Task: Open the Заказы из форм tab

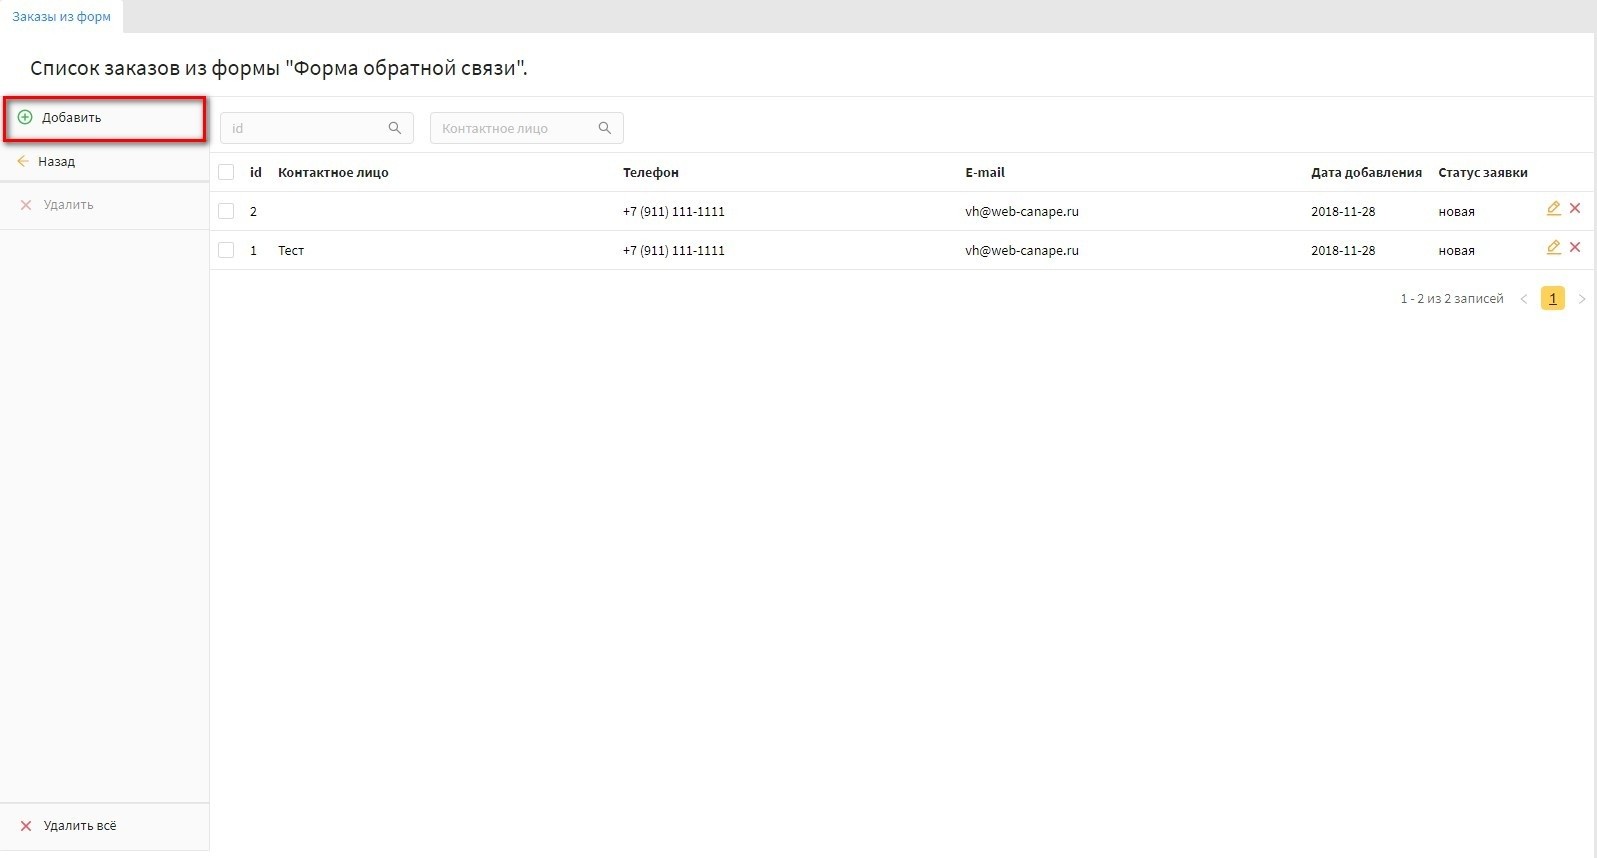Action: tap(61, 17)
